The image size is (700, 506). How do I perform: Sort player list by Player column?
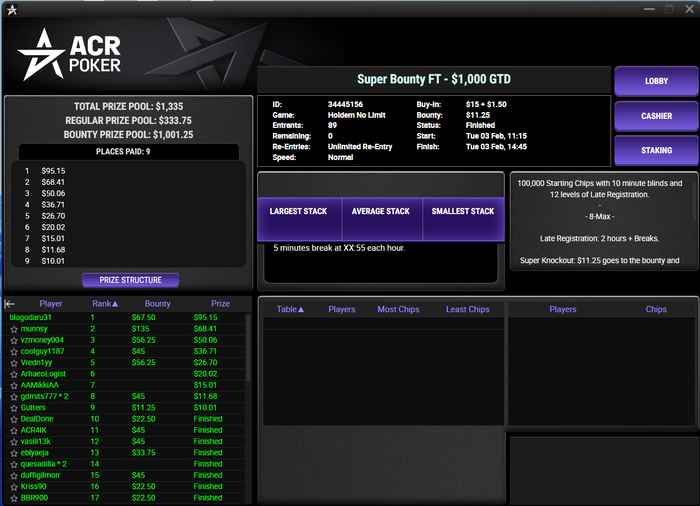(x=50, y=304)
